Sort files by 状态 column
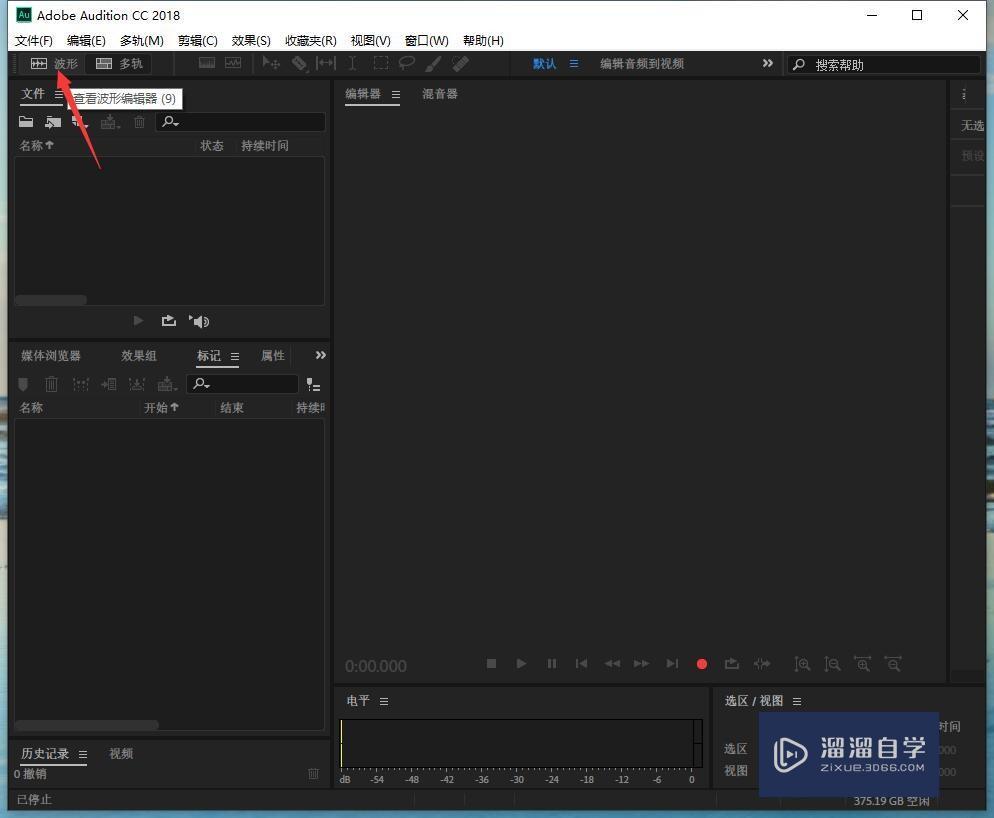994x818 pixels. click(212, 146)
